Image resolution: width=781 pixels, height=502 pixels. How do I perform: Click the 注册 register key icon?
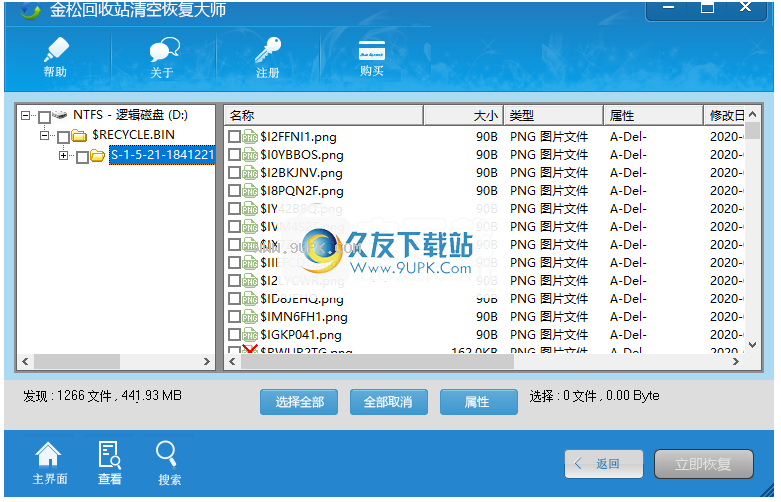pos(268,57)
